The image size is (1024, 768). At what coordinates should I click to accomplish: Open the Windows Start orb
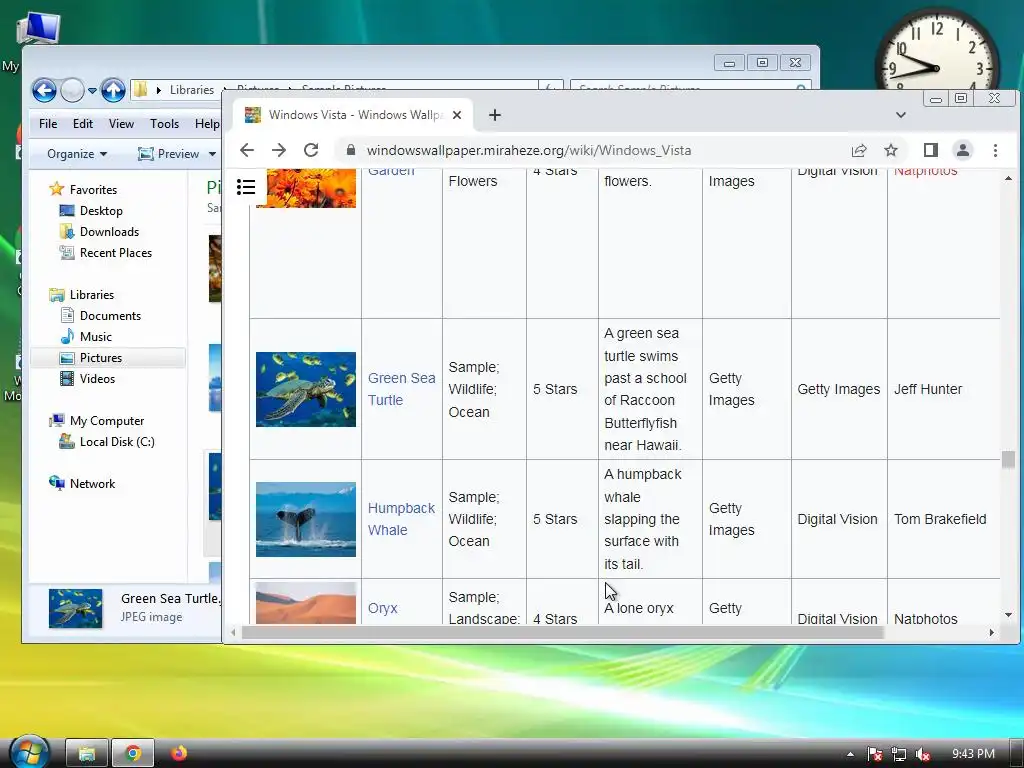29,752
